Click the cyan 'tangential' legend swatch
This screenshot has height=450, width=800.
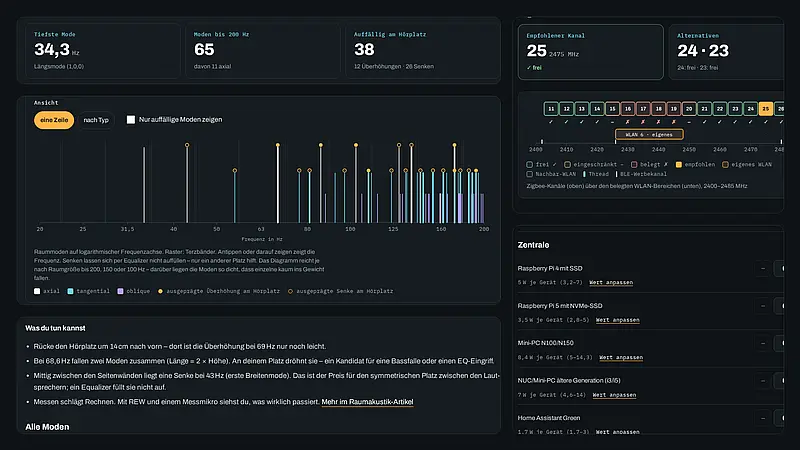click(70, 291)
